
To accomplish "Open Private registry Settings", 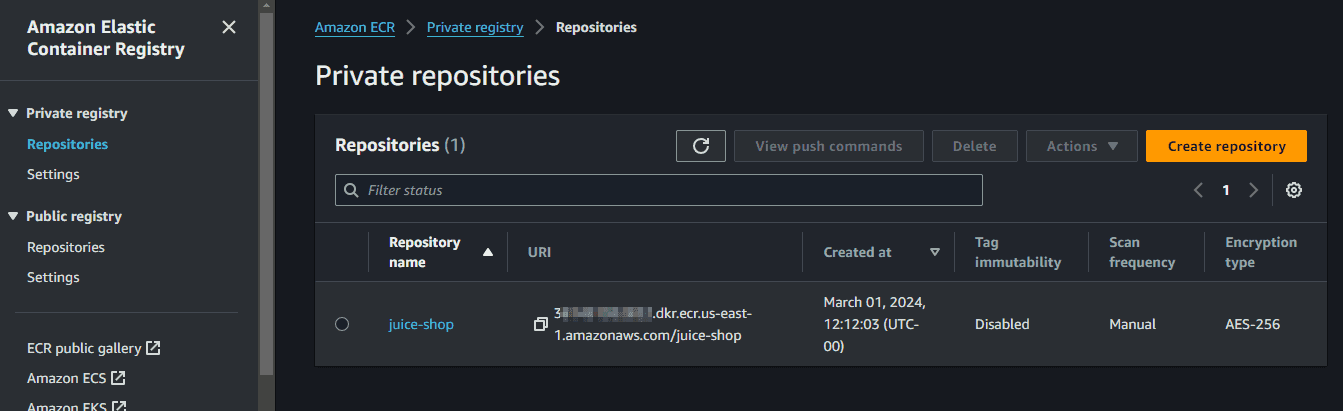I will click(x=53, y=174).
